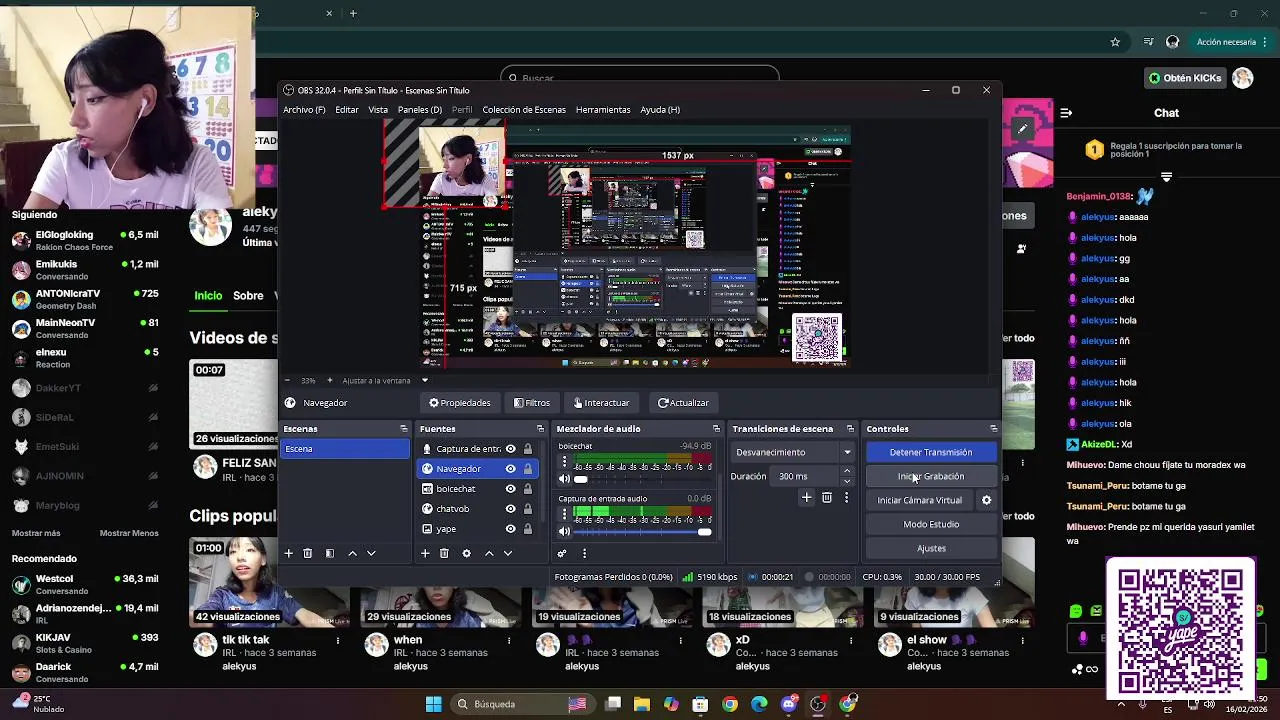
Task: Click Detener Transmisión button
Action: (x=931, y=452)
